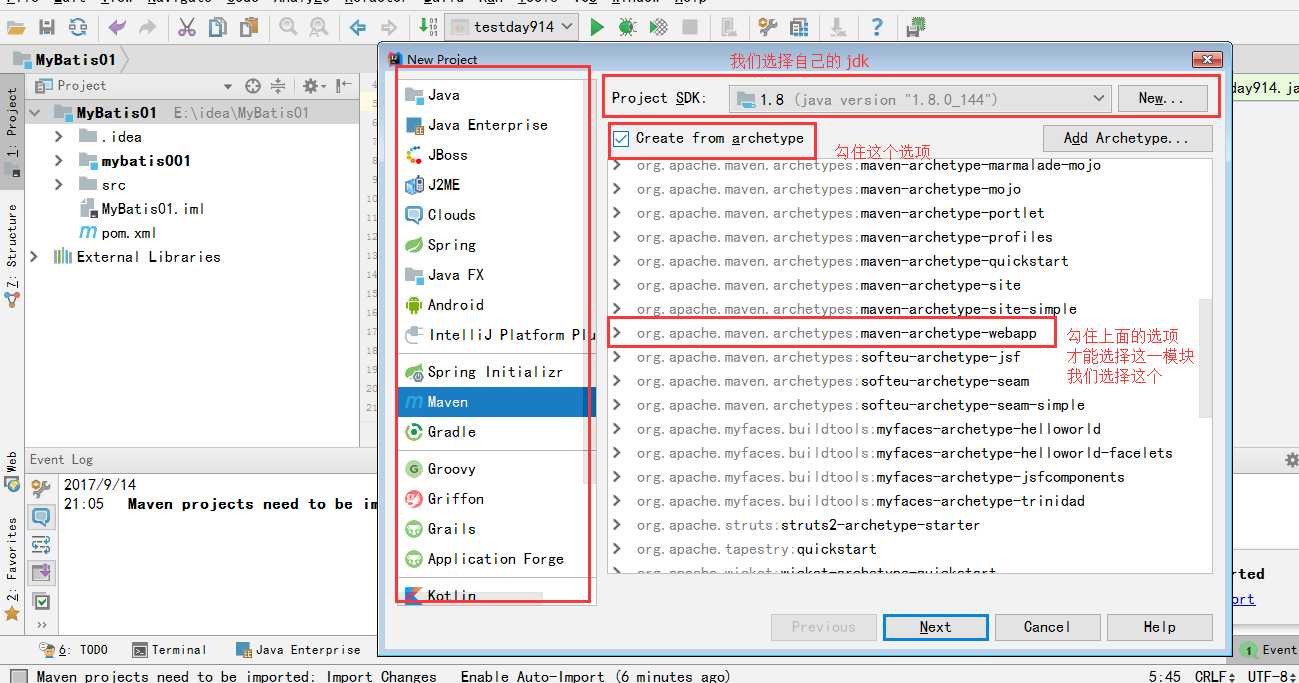Open the Project SDK dropdown
Viewport: 1299px width, 683px height.
click(x=920, y=98)
